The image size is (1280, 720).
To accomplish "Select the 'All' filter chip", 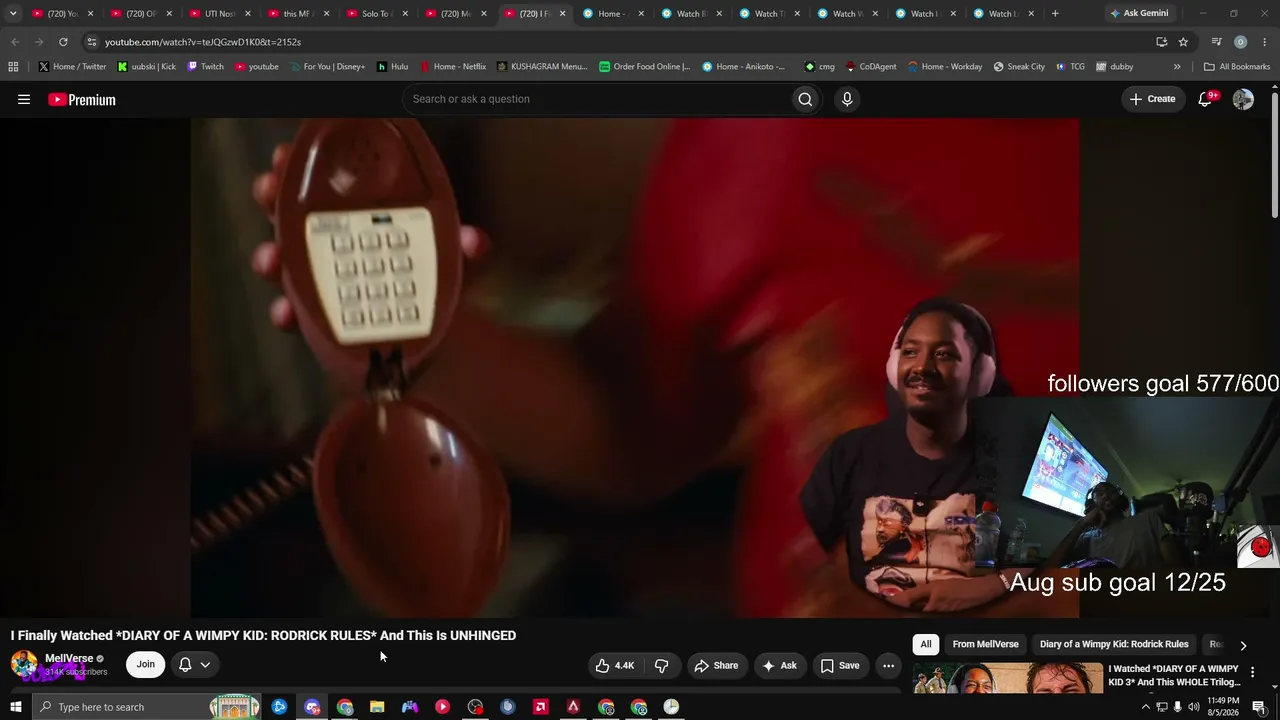I will (926, 645).
